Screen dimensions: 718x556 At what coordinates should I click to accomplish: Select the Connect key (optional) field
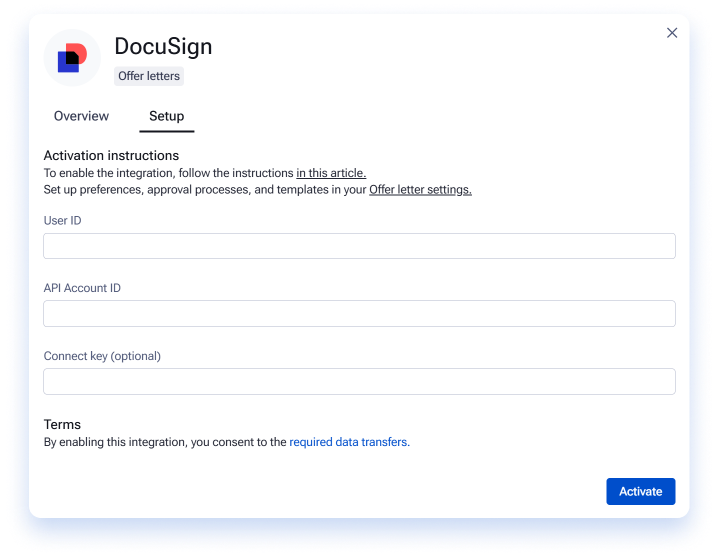pos(359,382)
